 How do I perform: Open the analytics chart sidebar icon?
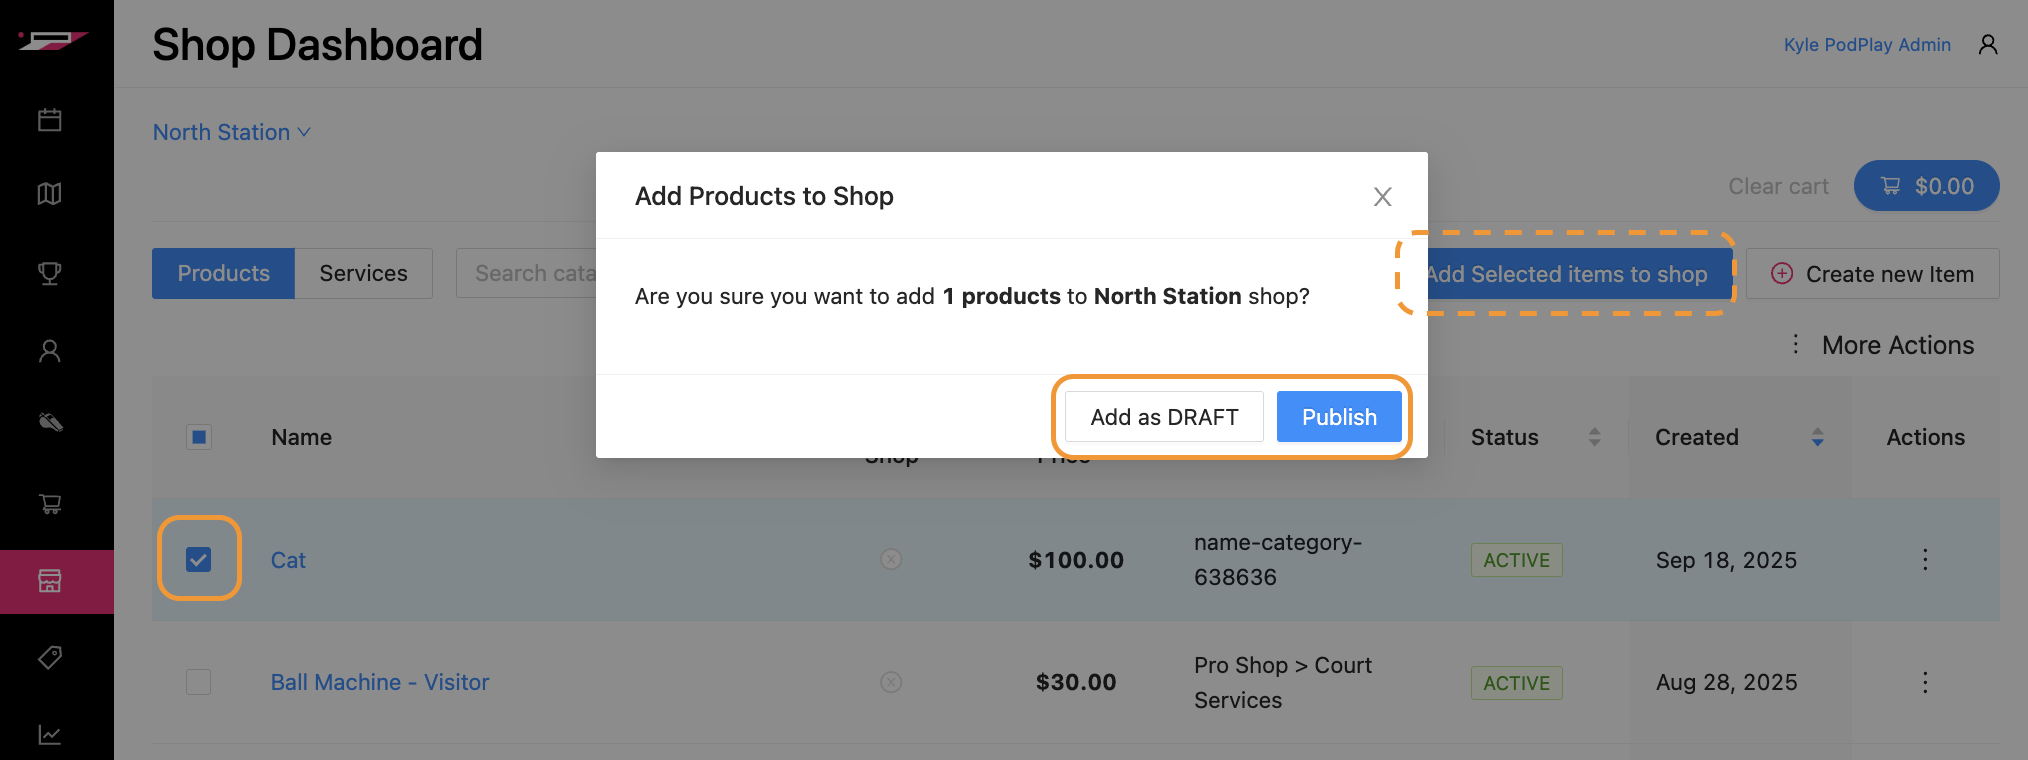point(50,735)
